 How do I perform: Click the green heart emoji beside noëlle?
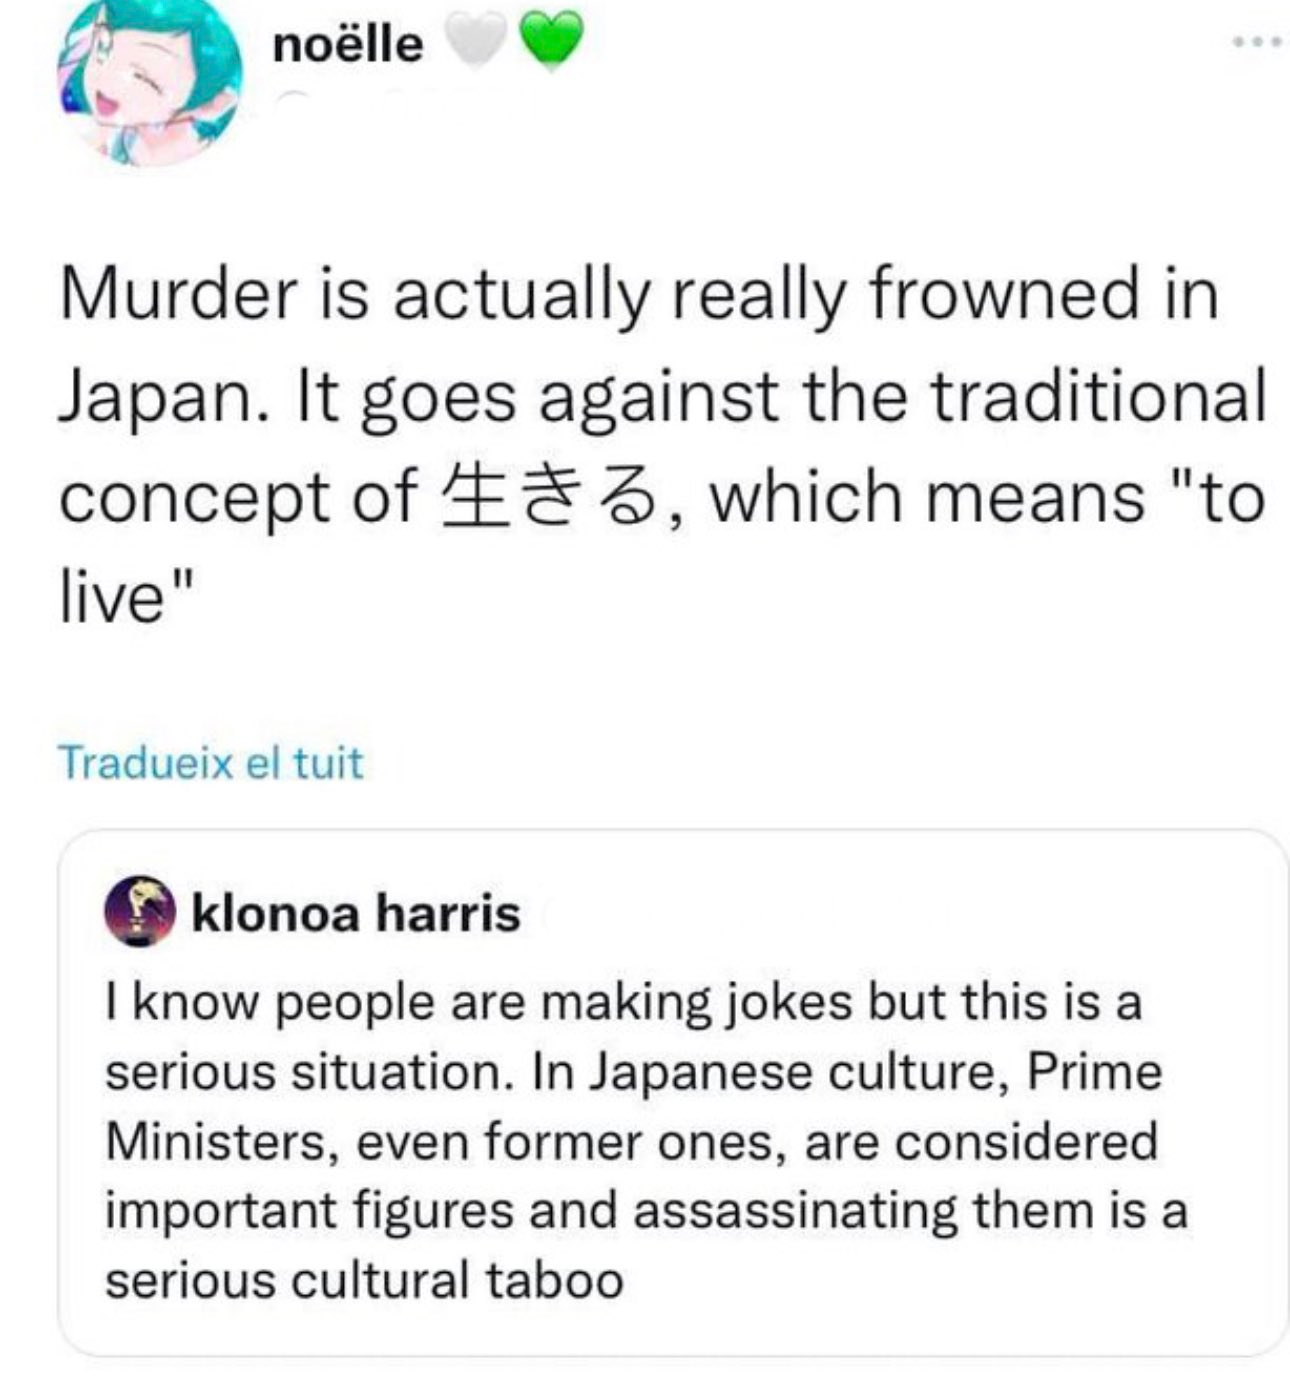(550, 44)
